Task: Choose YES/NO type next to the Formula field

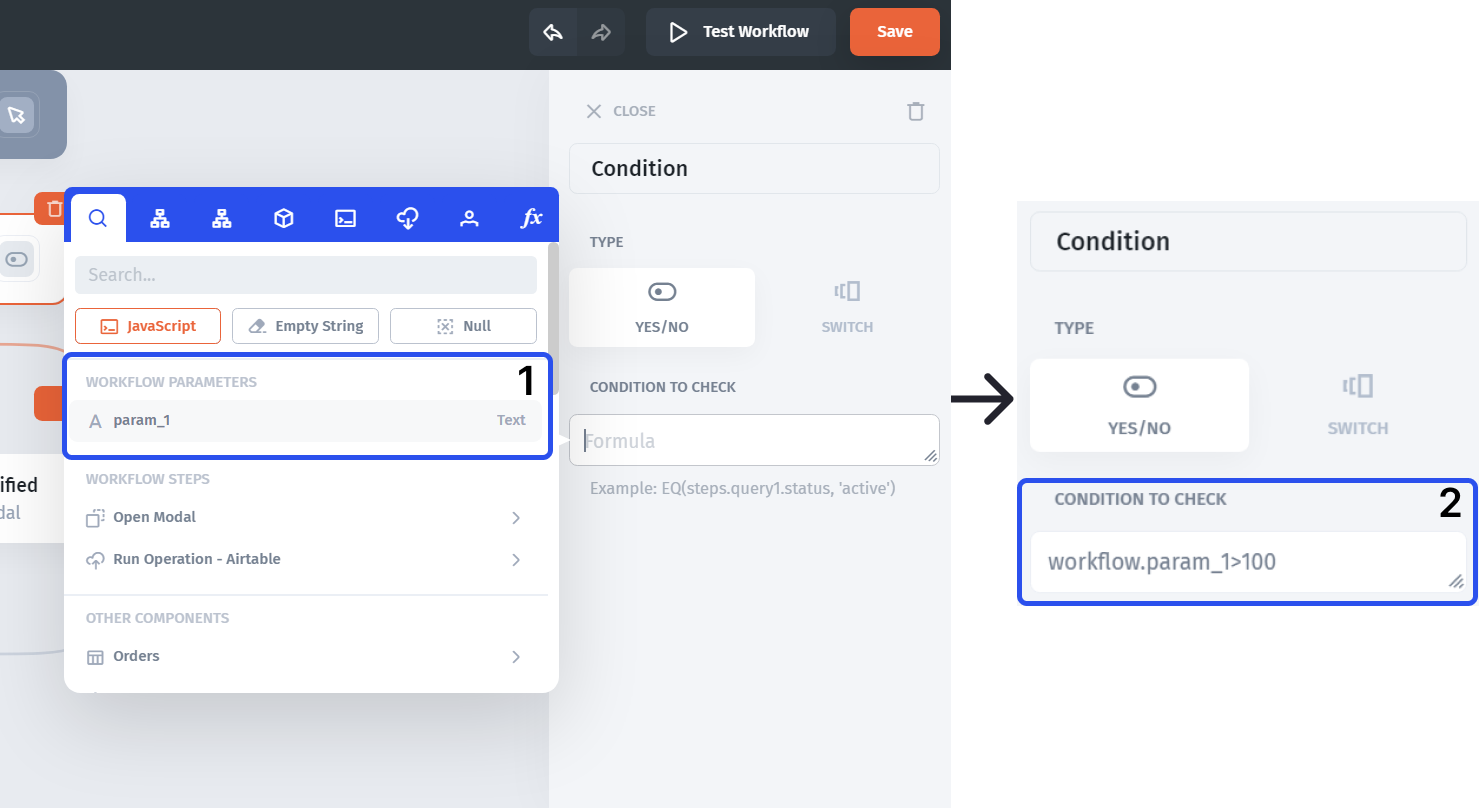Action: pyautogui.click(x=662, y=307)
